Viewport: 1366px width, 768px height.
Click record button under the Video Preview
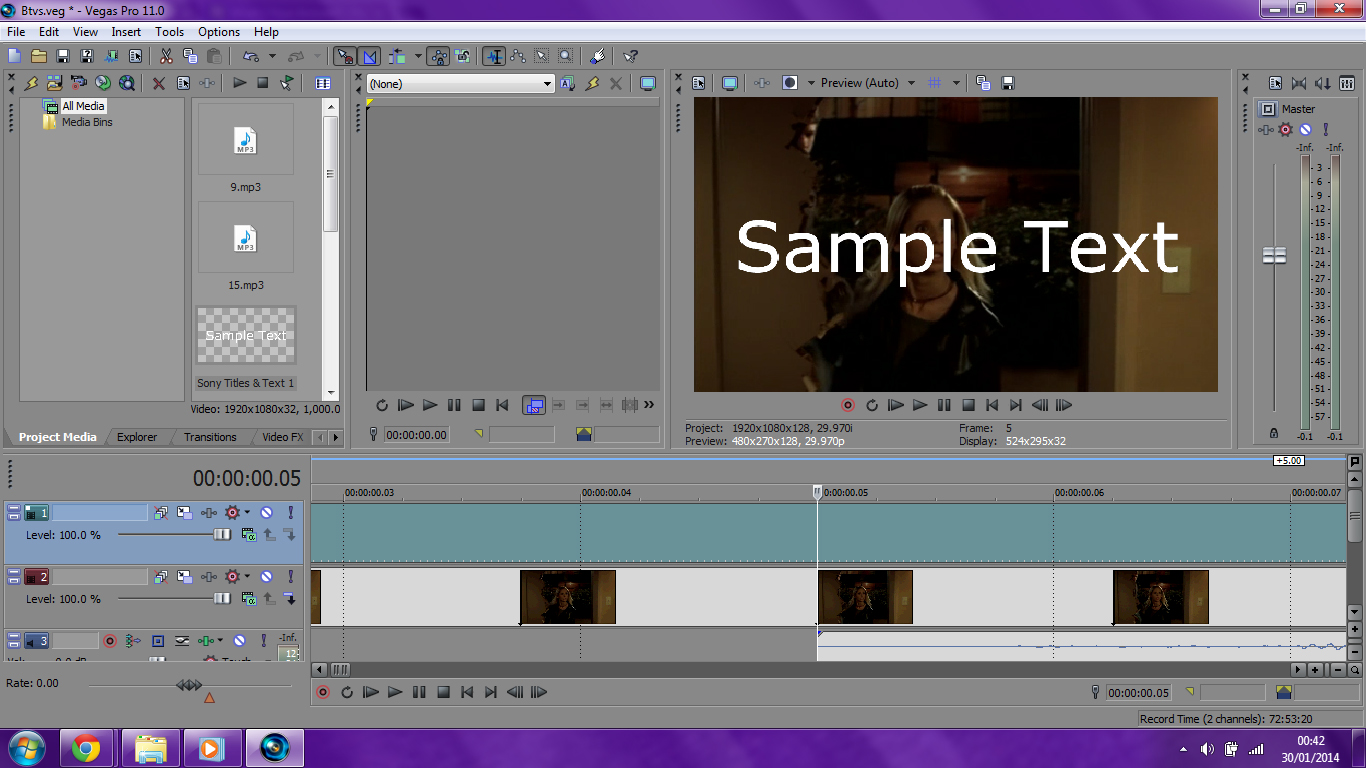point(848,405)
